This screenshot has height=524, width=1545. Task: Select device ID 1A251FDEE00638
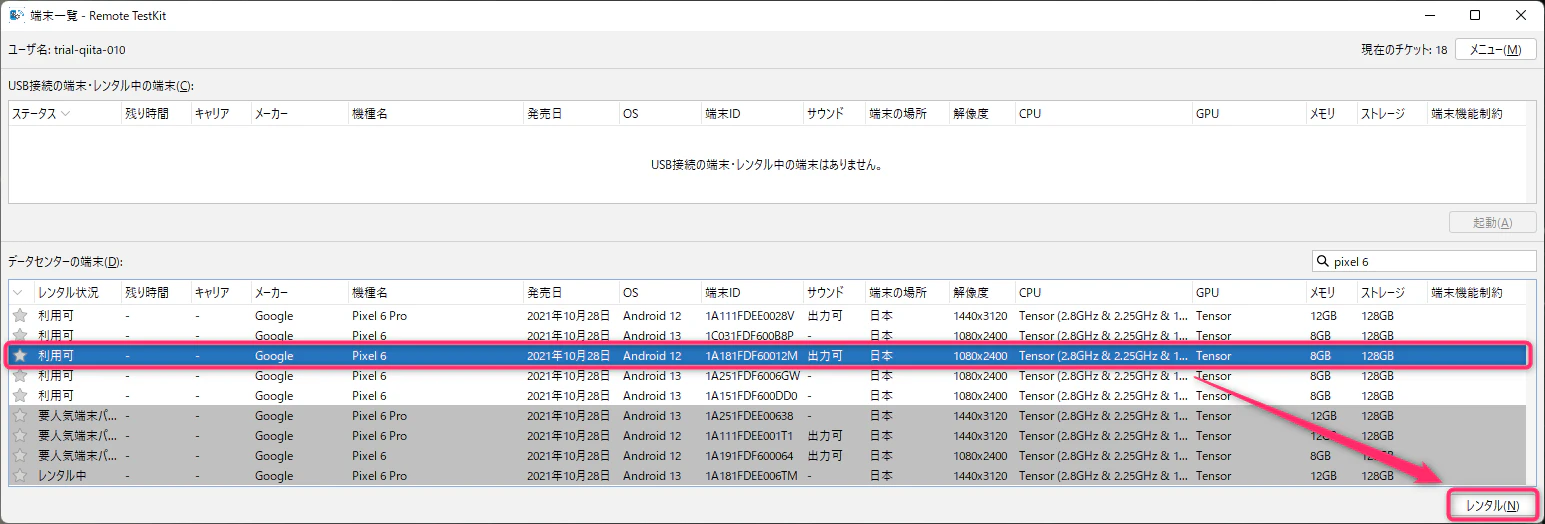pos(748,416)
